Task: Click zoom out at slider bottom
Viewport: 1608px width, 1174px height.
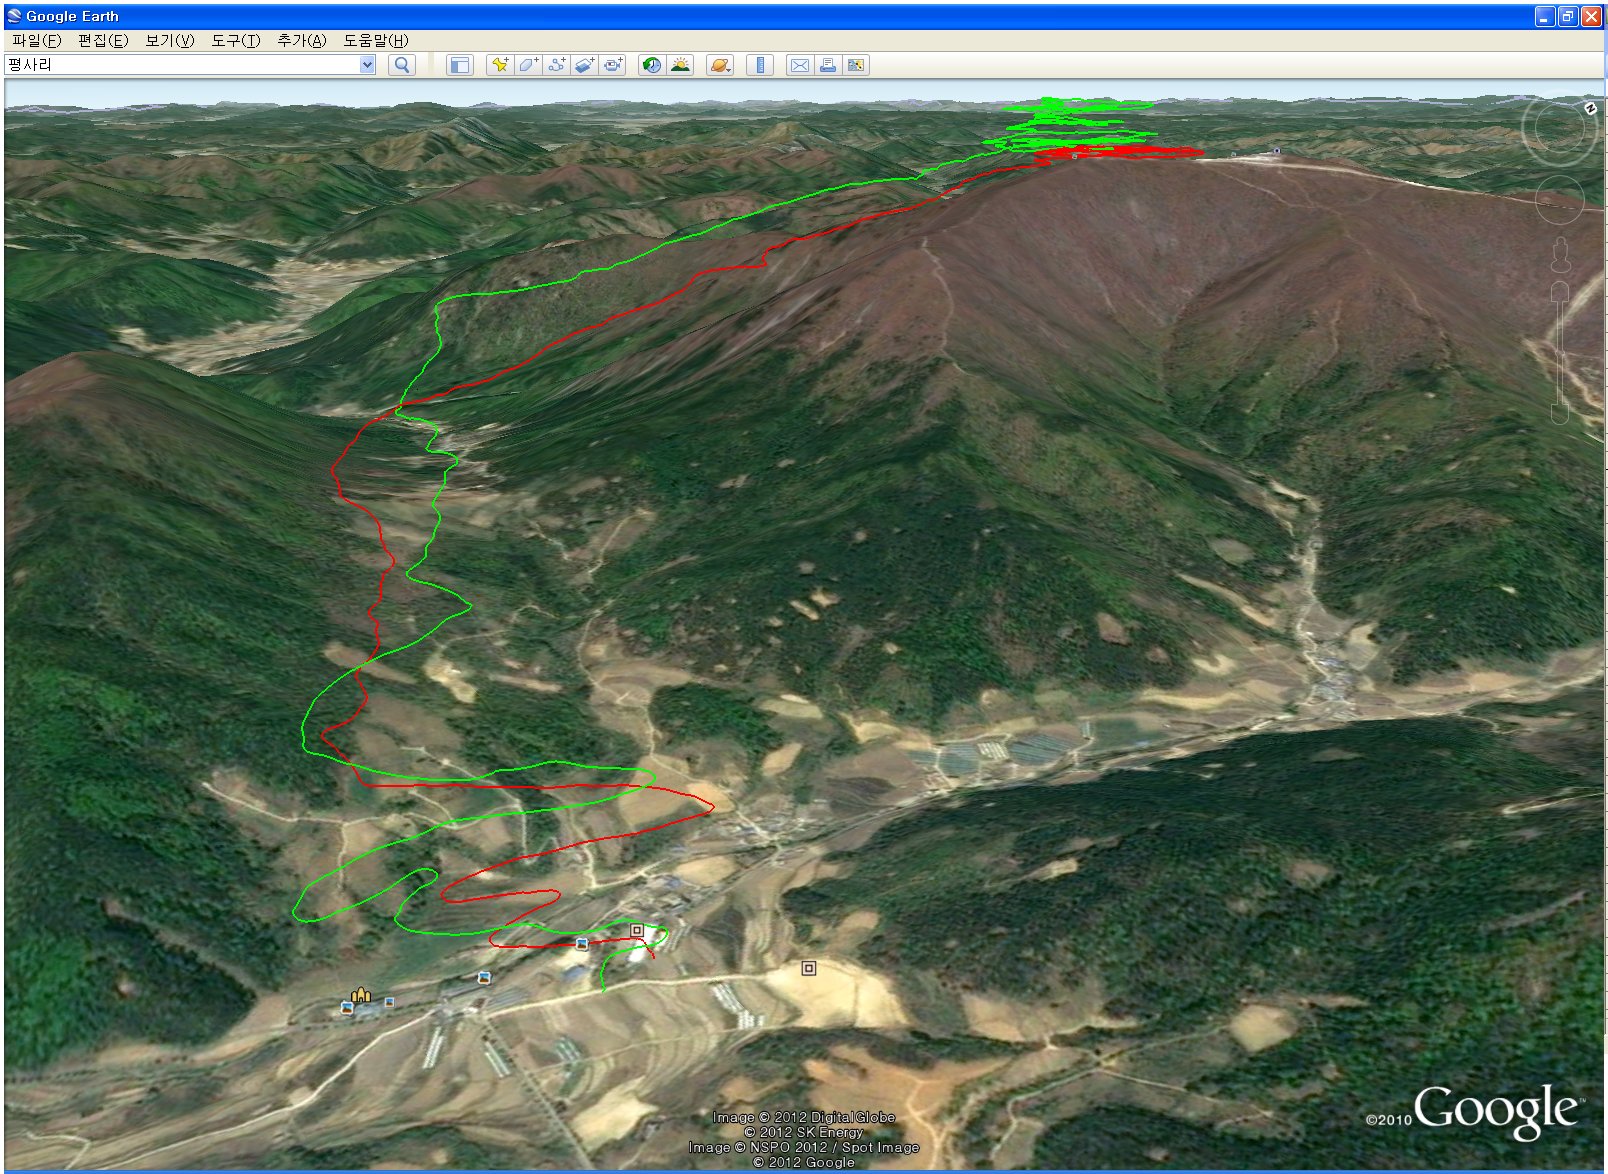Action: click(x=1559, y=414)
